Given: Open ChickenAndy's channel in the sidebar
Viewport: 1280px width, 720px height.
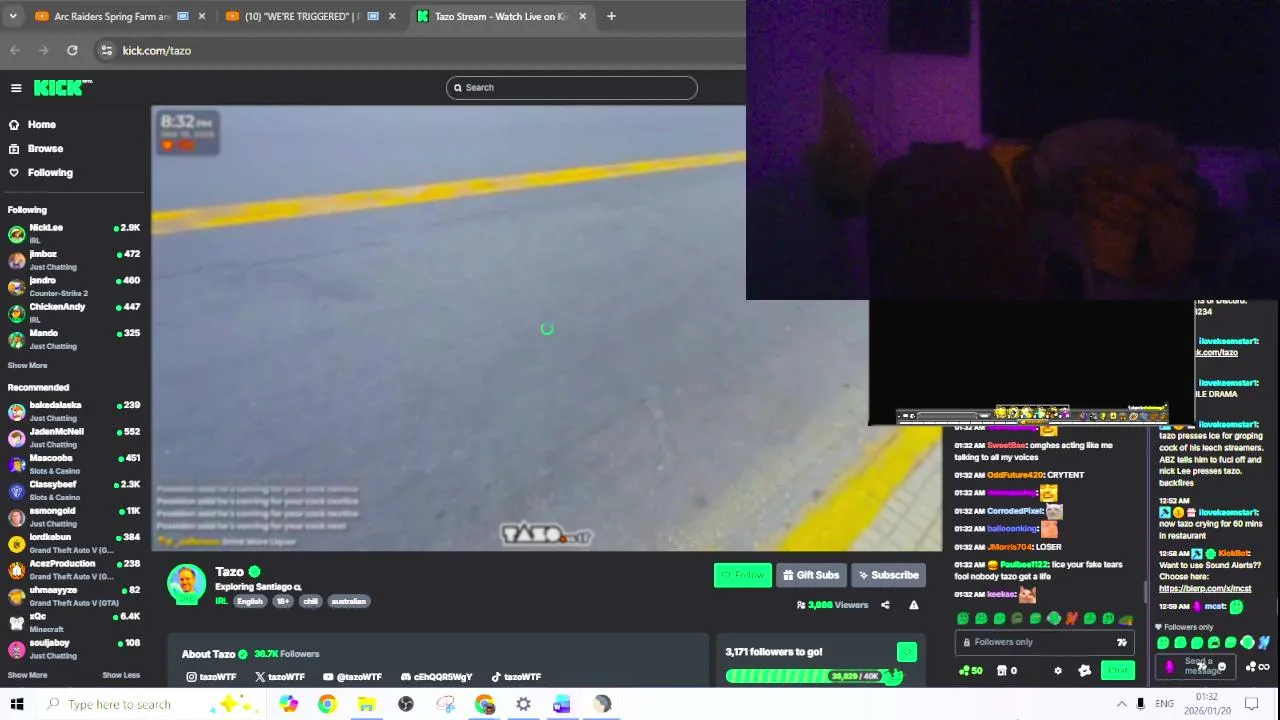Looking at the screenshot, I should coord(74,312).
